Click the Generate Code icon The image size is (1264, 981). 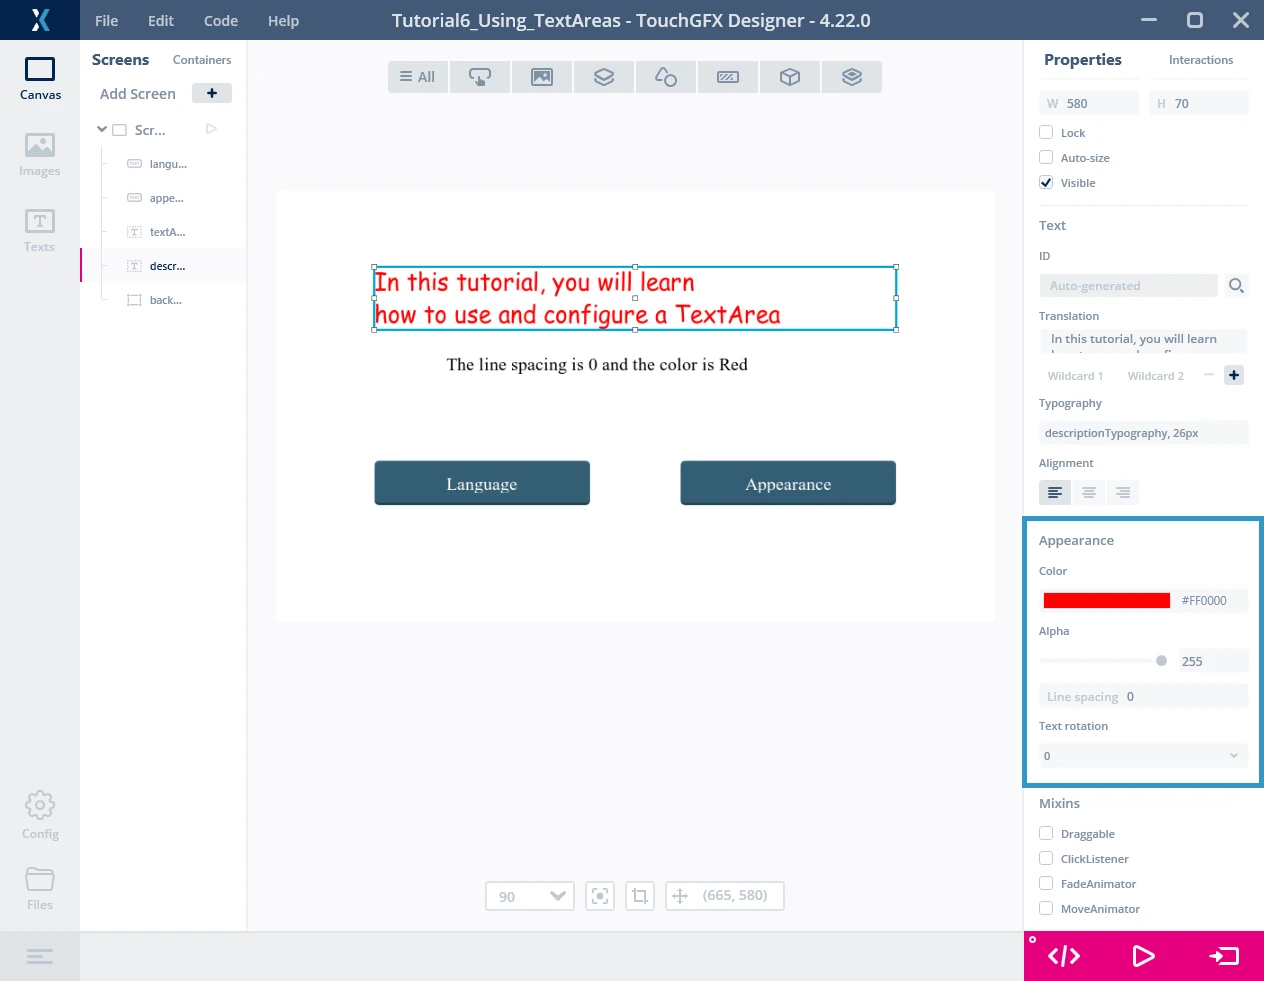[x=1064, y=956]
